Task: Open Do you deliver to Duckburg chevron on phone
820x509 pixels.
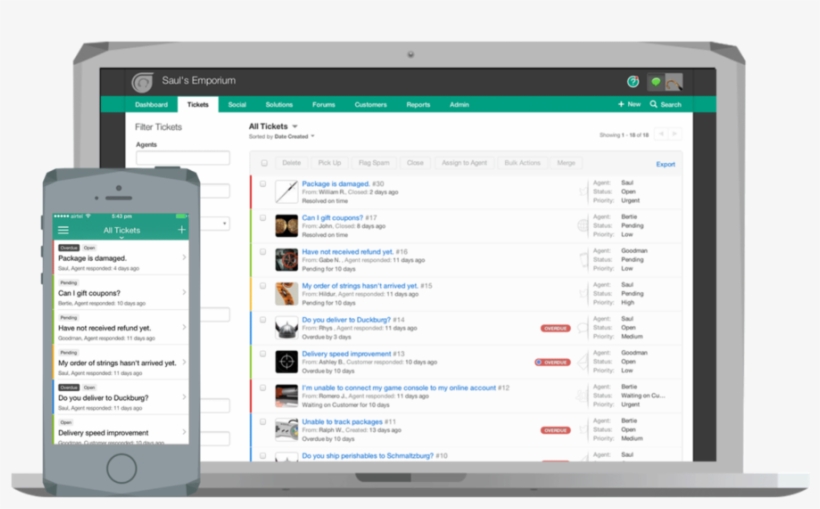Action: 184,397
